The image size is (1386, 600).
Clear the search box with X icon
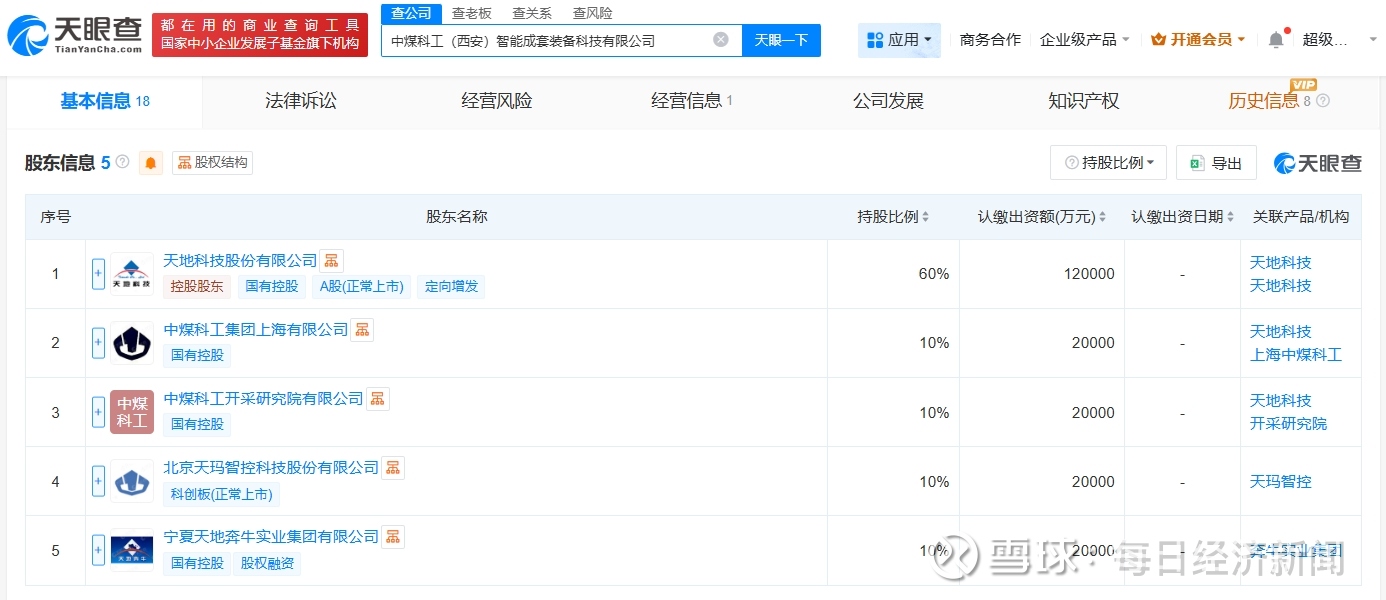721,40
